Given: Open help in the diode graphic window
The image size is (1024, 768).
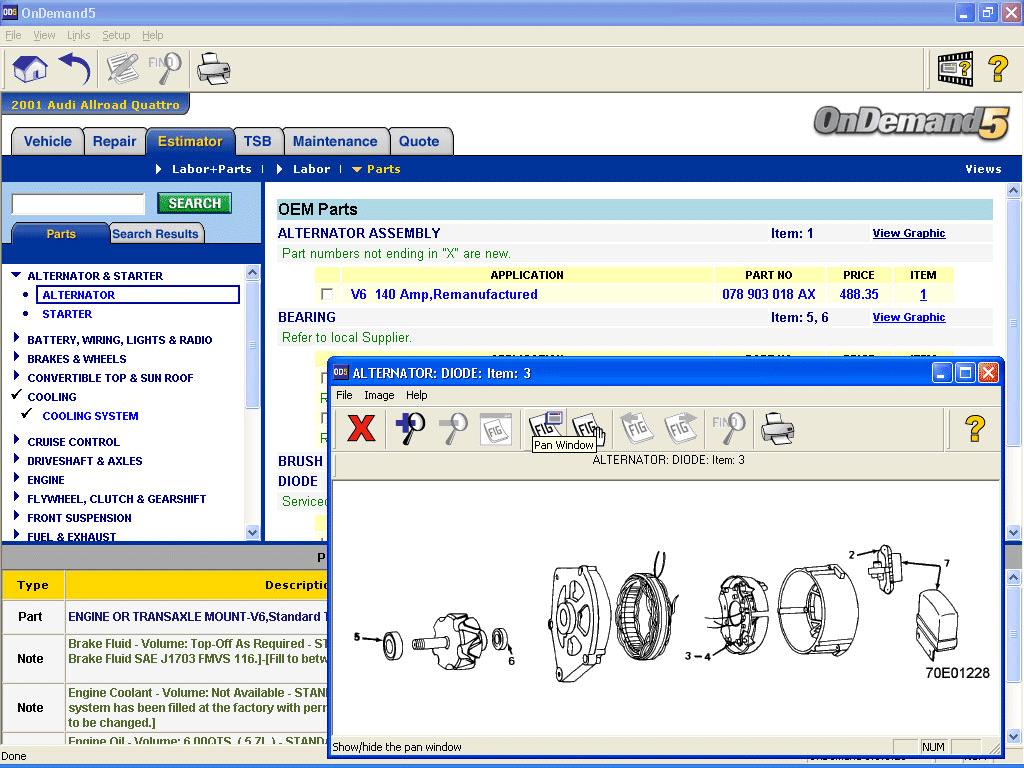Looking at the screenshot, I should [x=974, y=428].
